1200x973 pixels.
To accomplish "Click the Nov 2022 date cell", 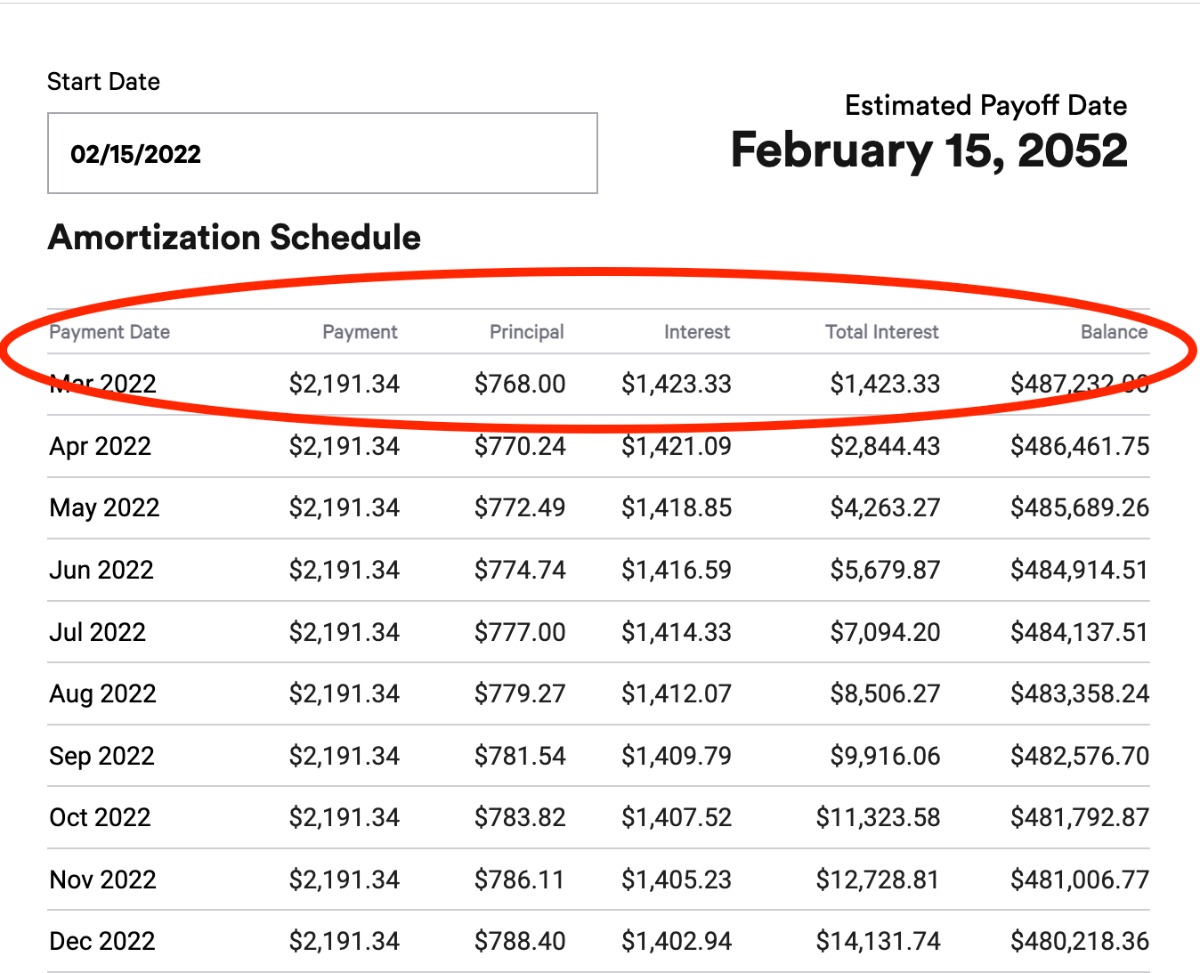I will pos(102,880).
